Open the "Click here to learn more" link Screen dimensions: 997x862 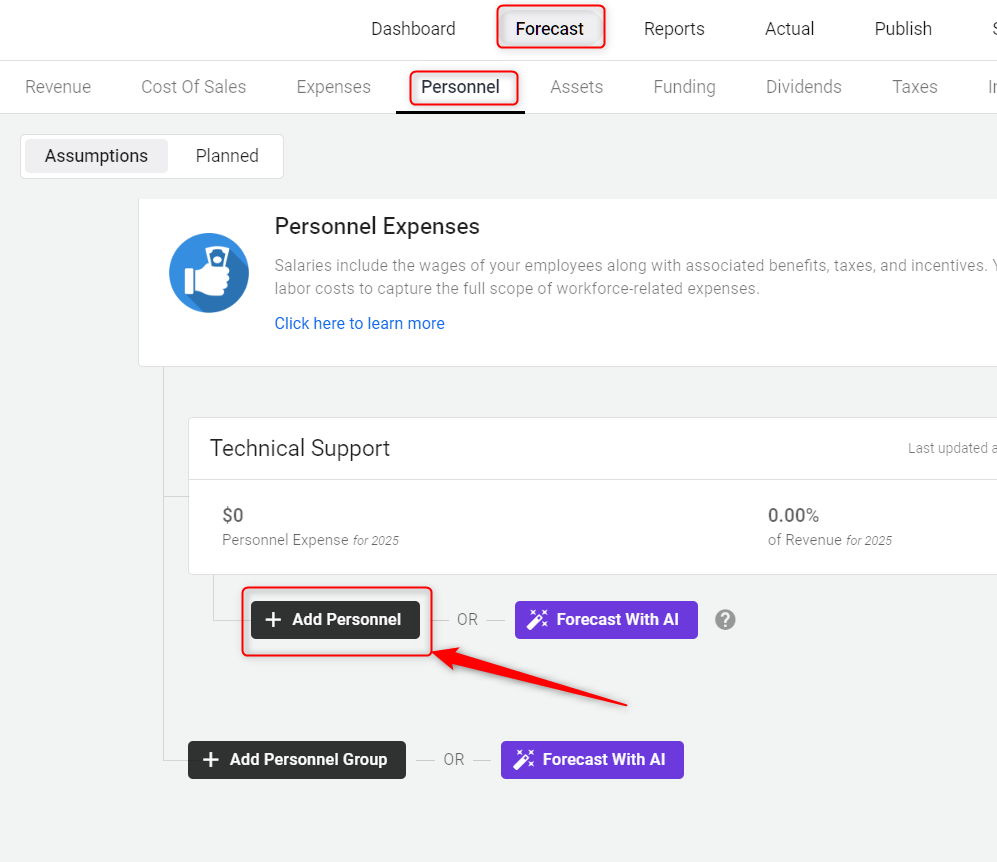[x=360, y=323]
